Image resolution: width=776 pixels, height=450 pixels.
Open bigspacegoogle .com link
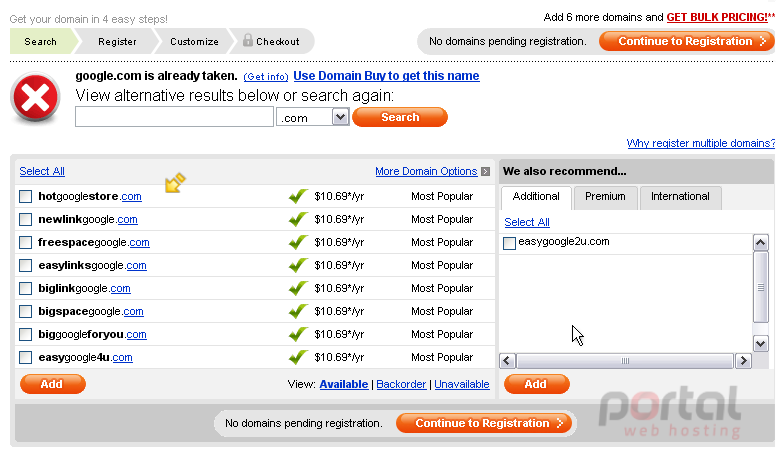133,311
